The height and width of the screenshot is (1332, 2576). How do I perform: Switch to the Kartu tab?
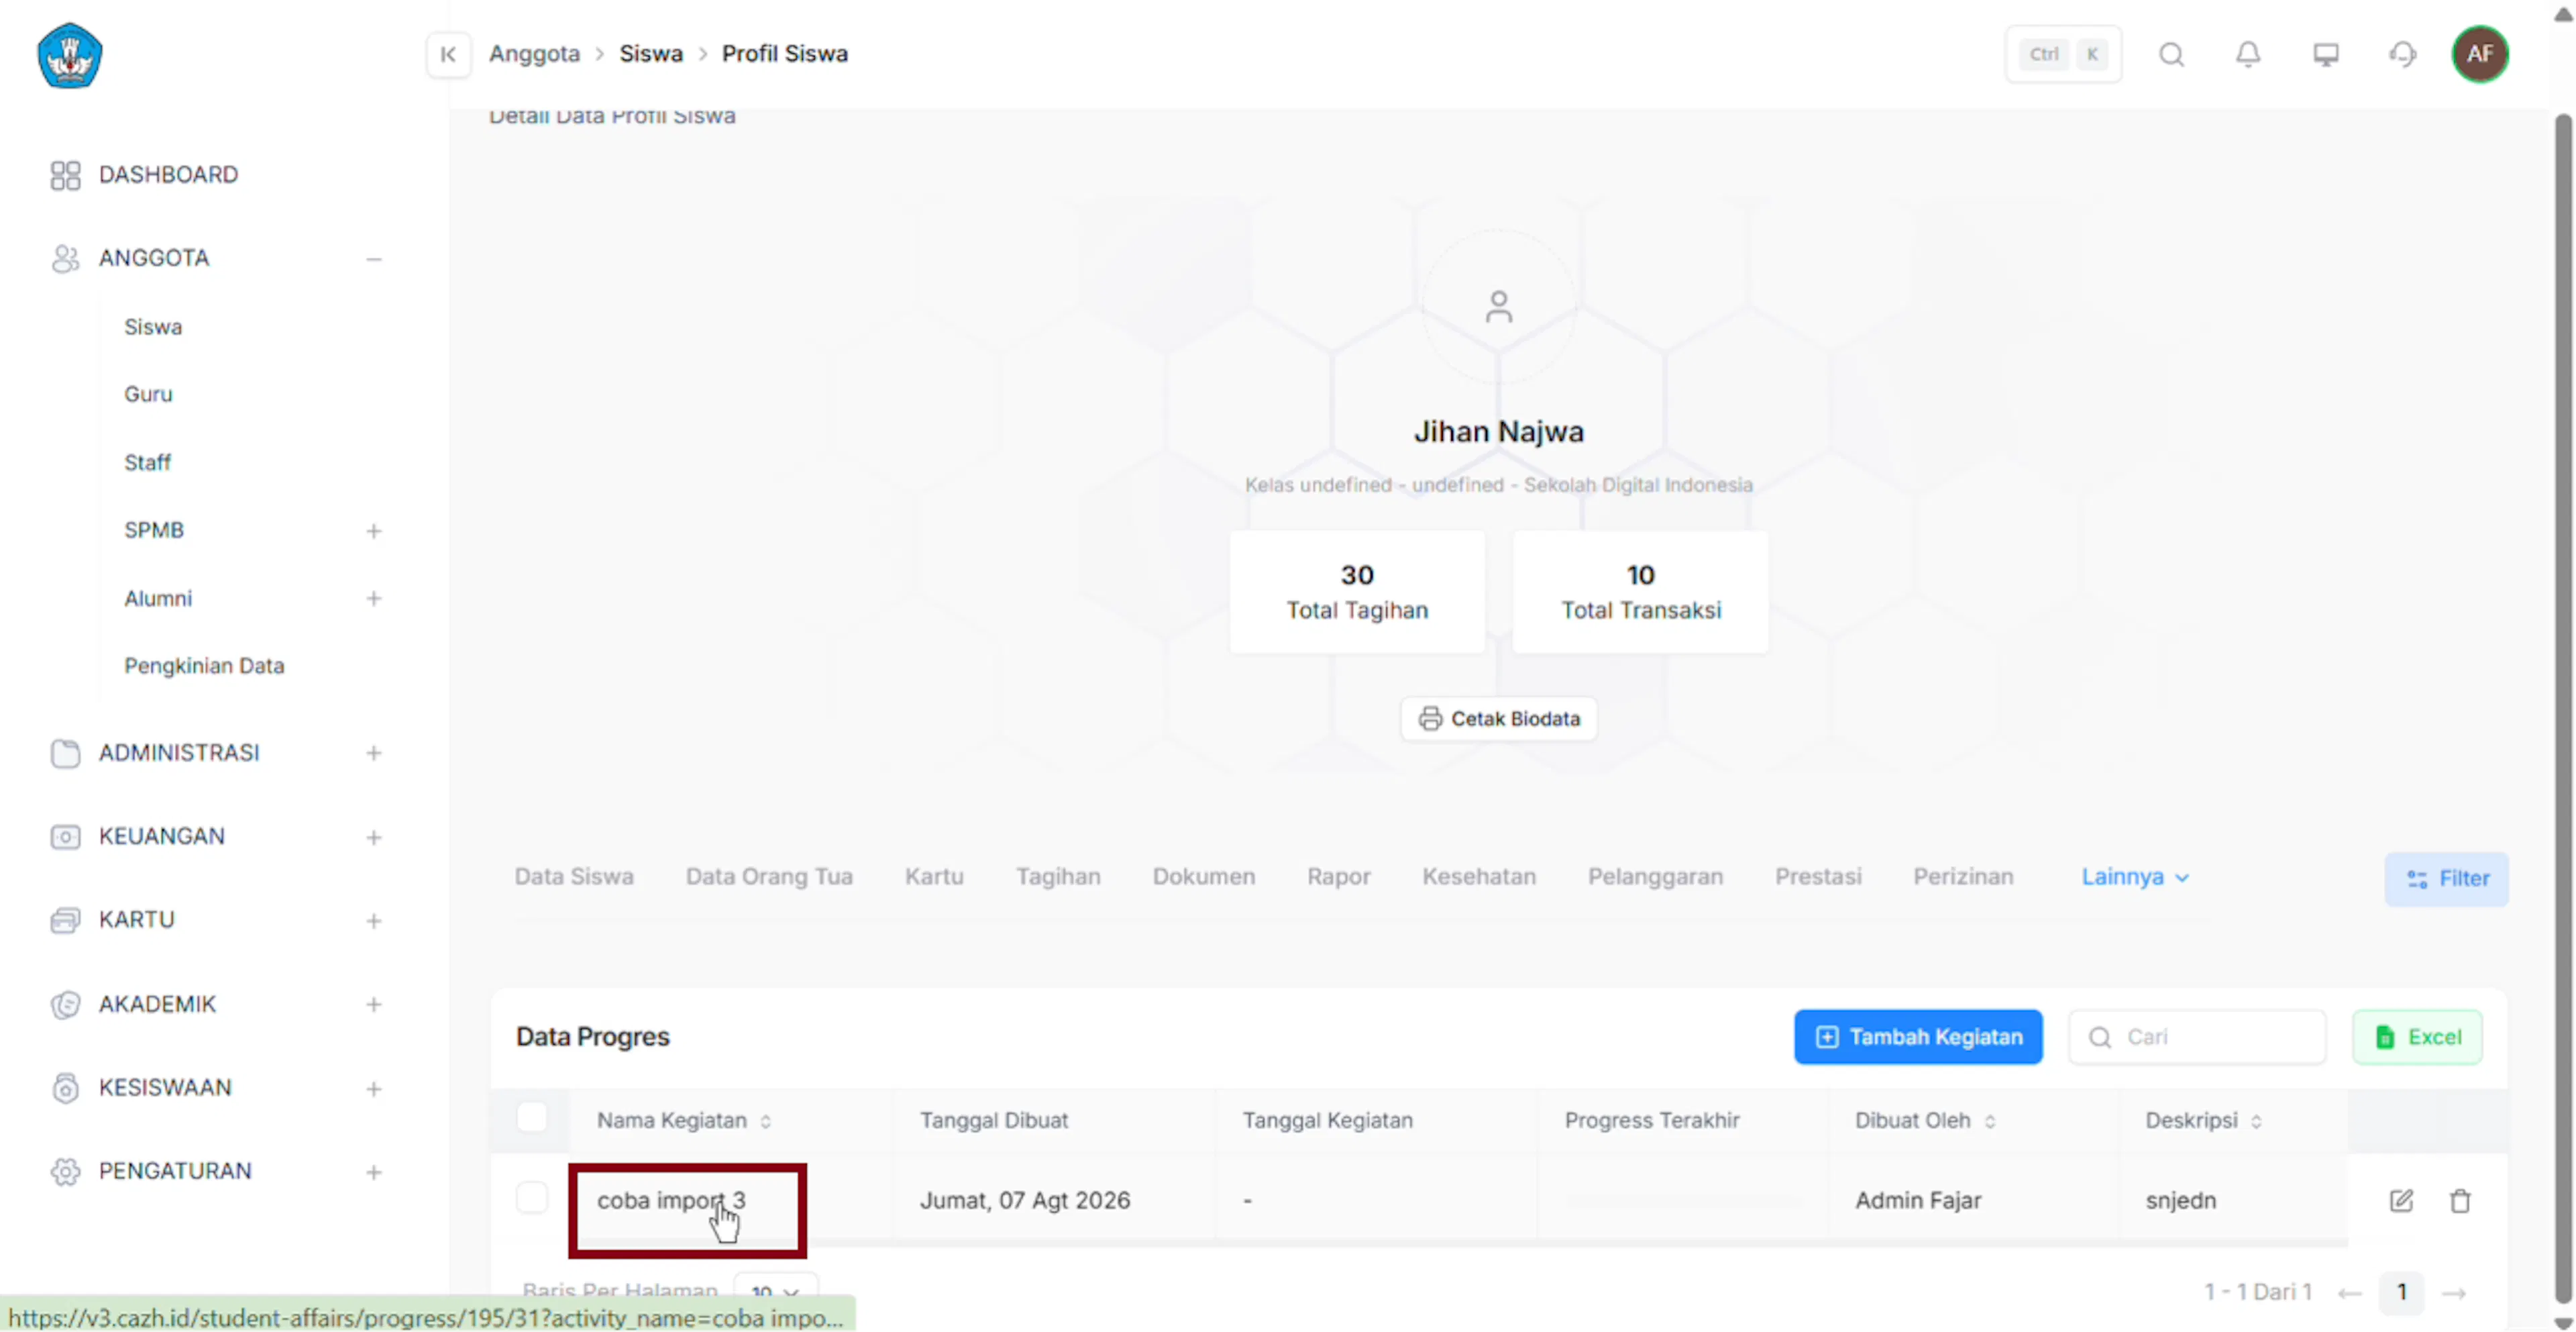click(x=934, y=877)
